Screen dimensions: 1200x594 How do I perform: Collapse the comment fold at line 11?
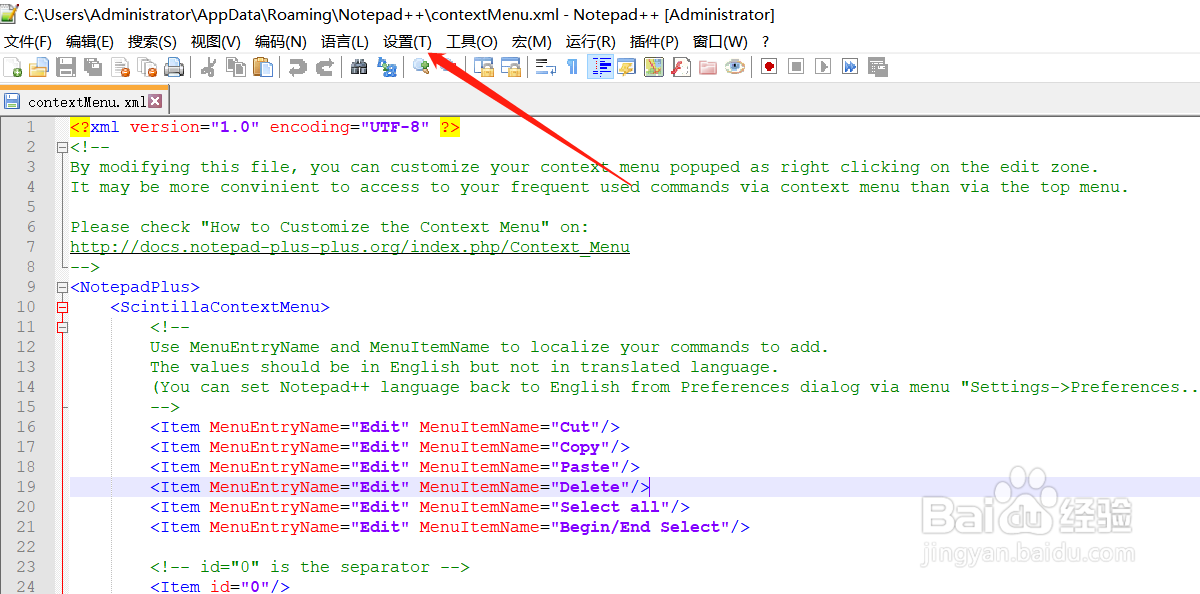click(x=62, y=327)
